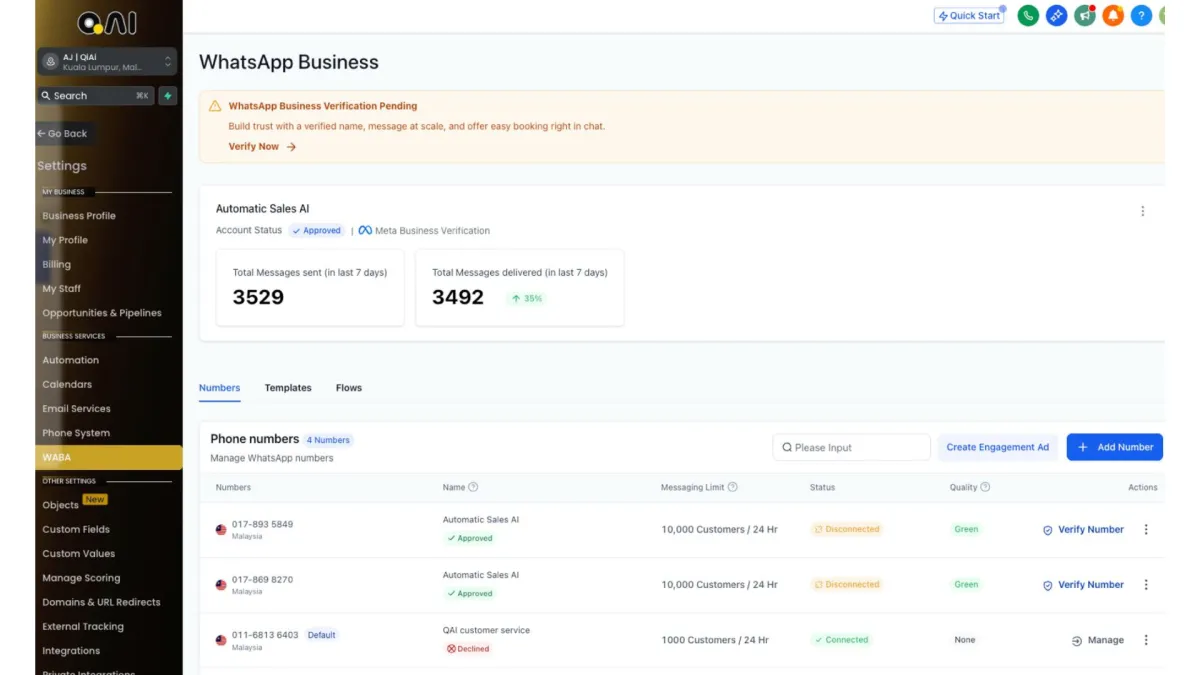Open the Automatic Sales AI account options menu
Image resolution: width=1200 pixels, height=675 pixels.
click(x=1143, y=211)
